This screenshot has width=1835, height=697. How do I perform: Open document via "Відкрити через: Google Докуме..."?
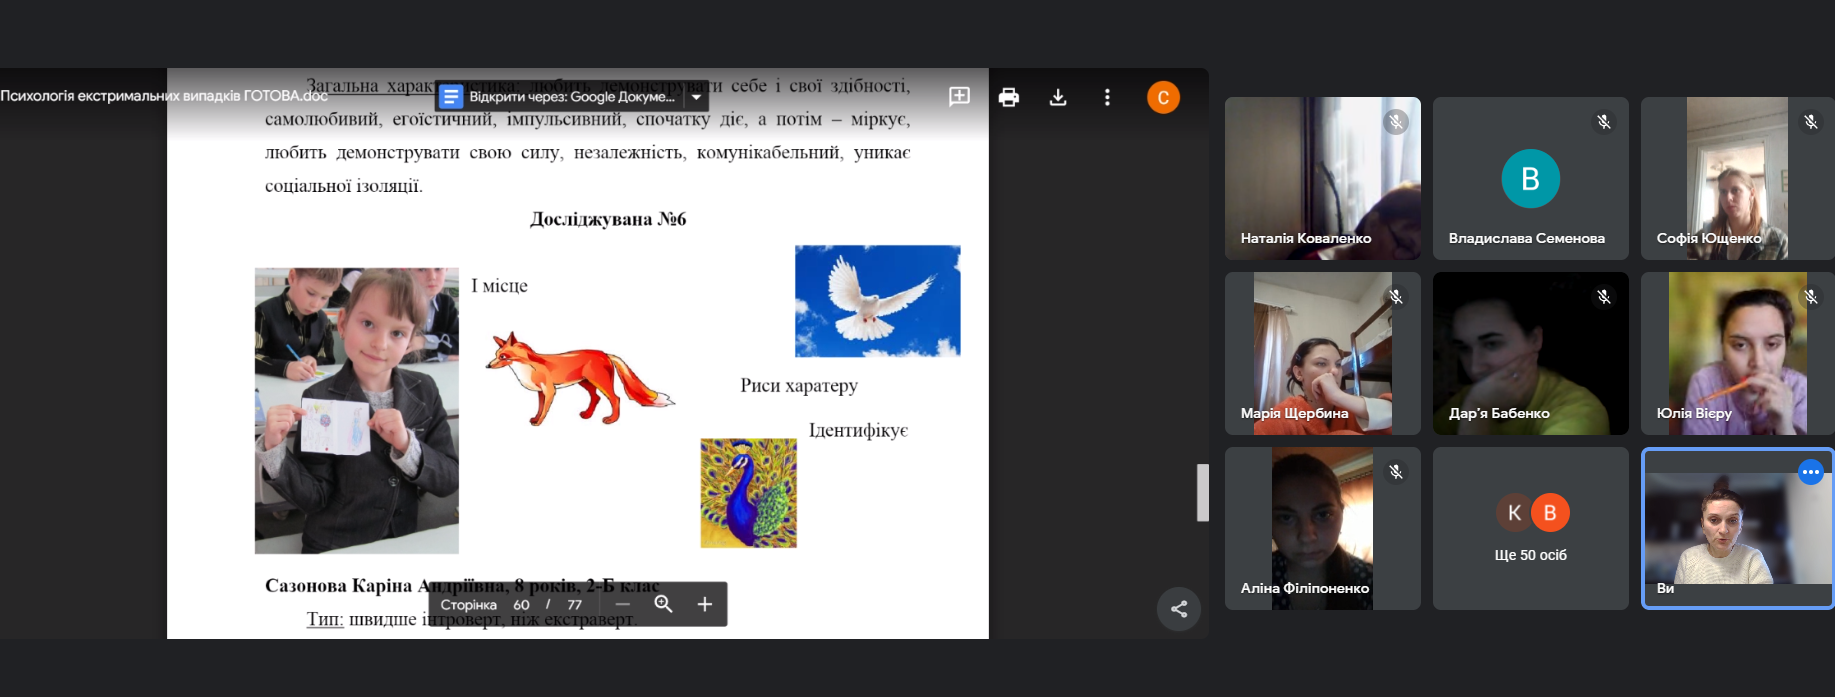coord(572,97)
